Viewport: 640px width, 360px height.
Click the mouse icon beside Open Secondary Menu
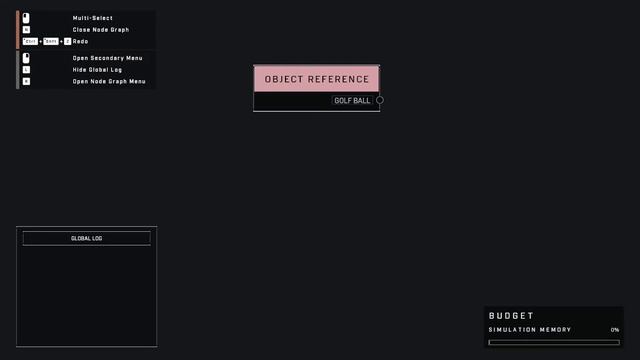tap(26, 58)
